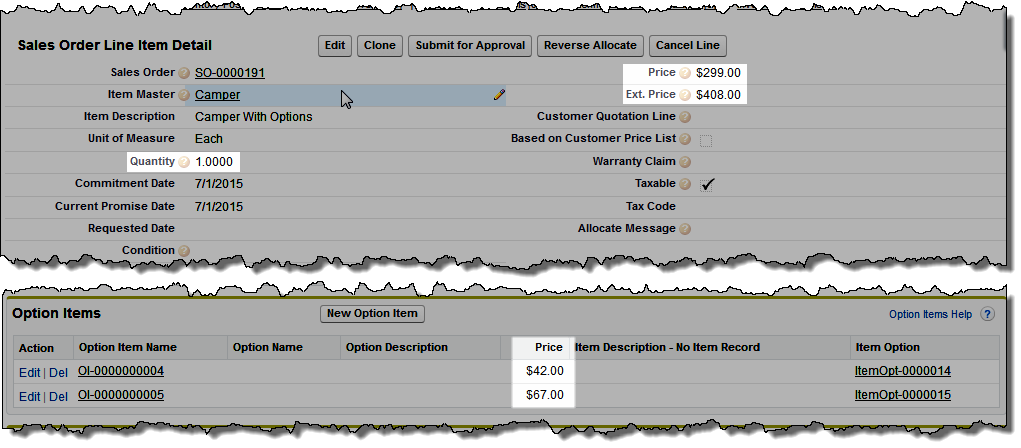Add a New Option Item
Image resolution: width=1021 pixels, height=448 pixels.
[372, 314]
